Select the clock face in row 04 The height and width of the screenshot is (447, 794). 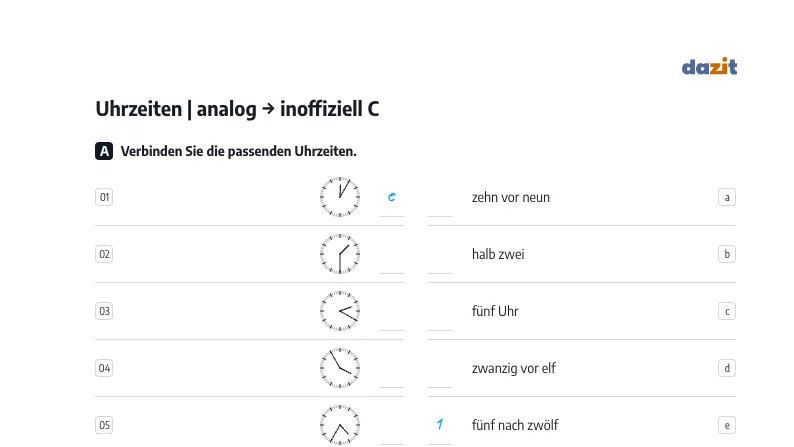pyautogui.click(x=340, y=368)
